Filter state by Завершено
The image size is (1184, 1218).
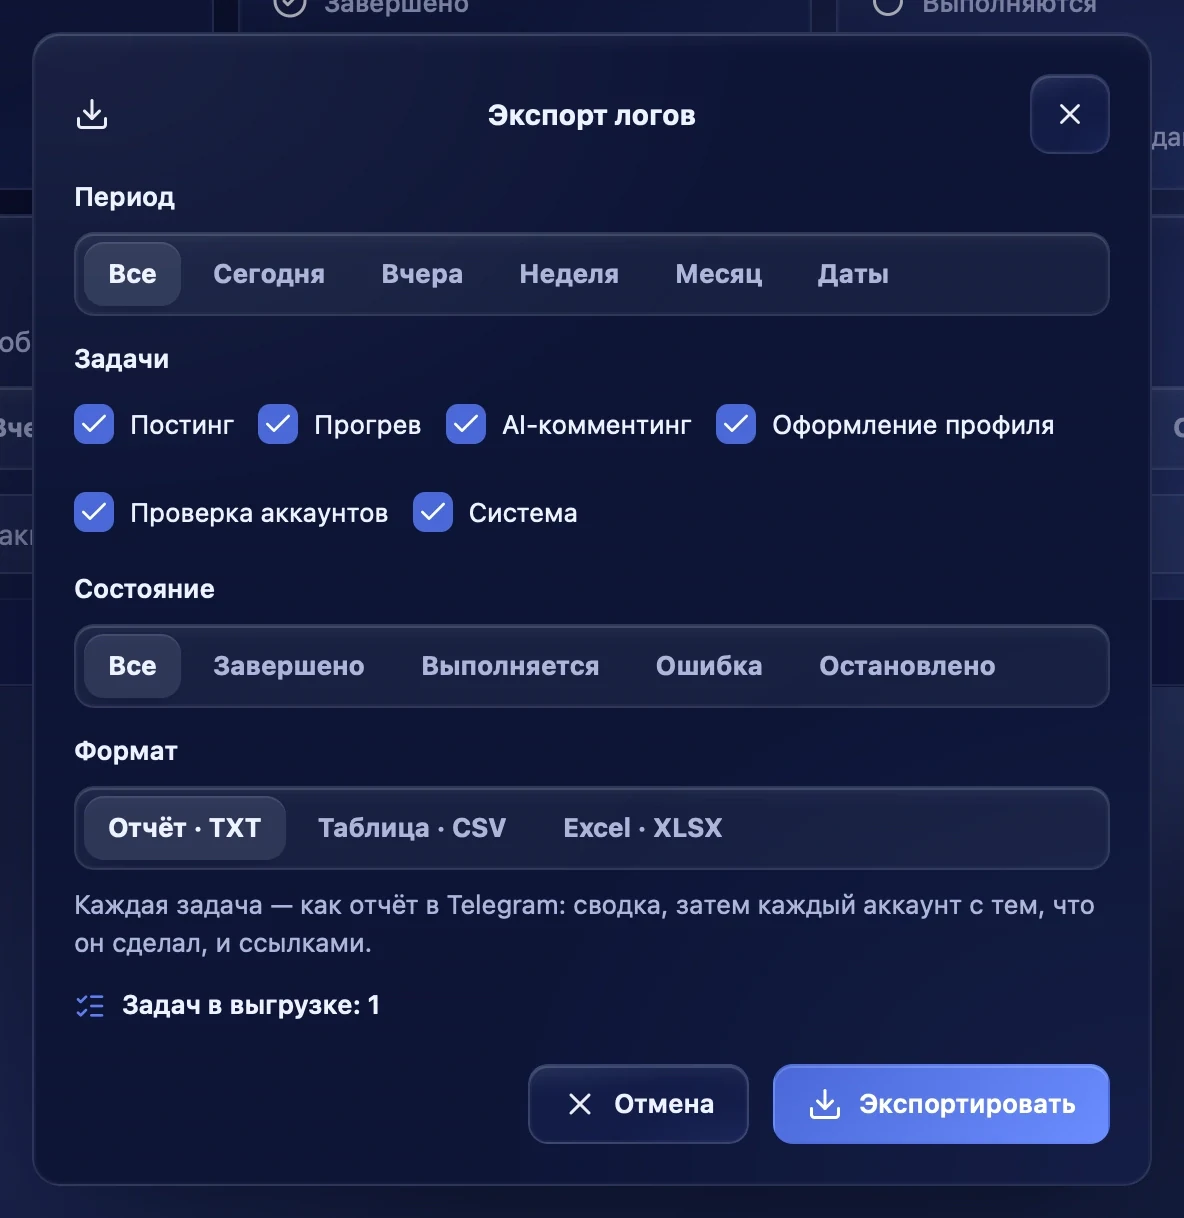(x=289, y=666)
